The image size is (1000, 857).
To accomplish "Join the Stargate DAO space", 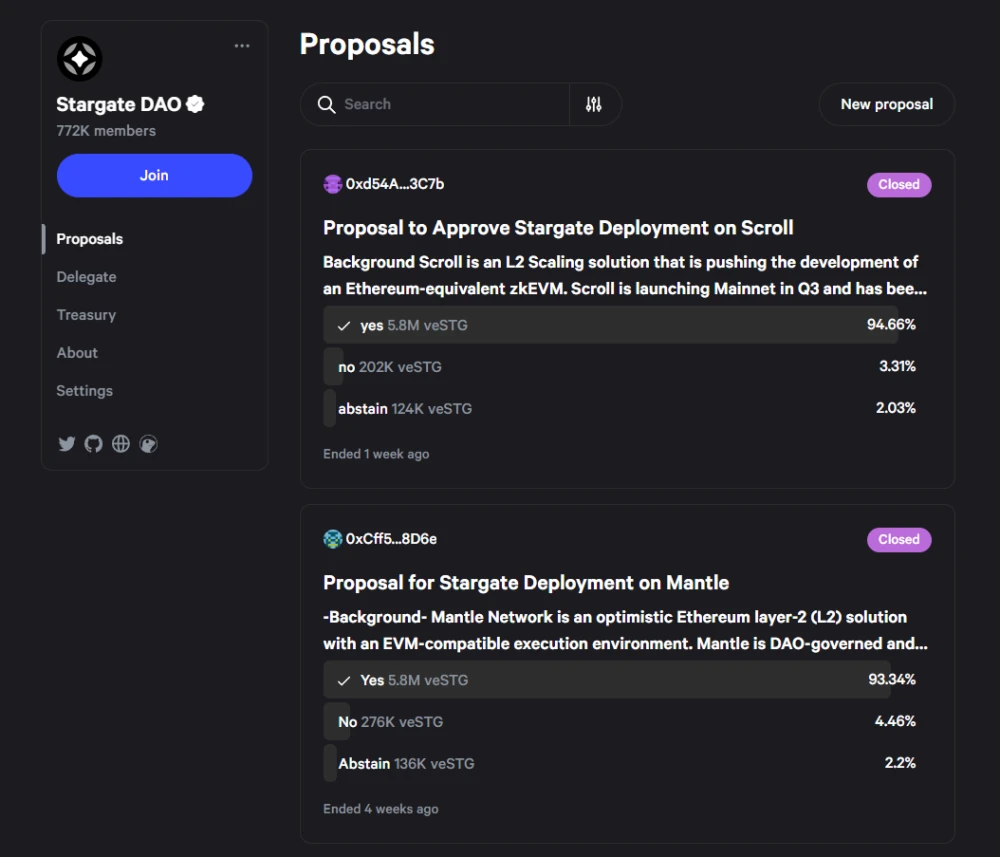I will (154, 175).
